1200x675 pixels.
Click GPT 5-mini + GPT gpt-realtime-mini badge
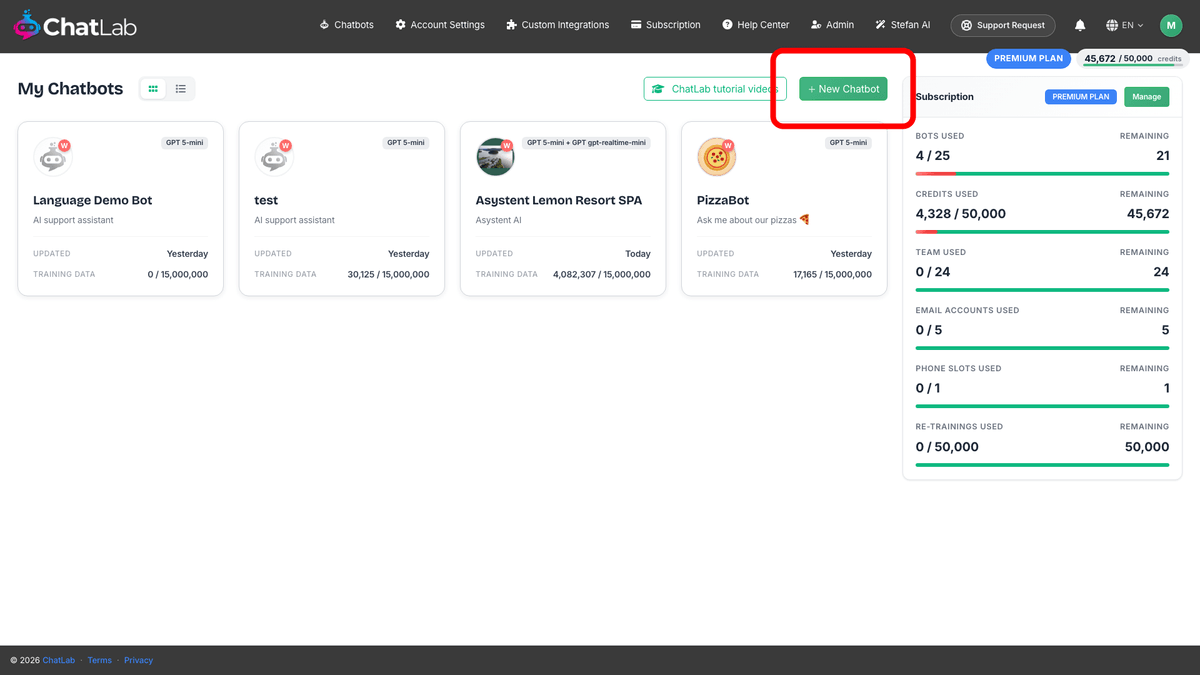[587, 143]
